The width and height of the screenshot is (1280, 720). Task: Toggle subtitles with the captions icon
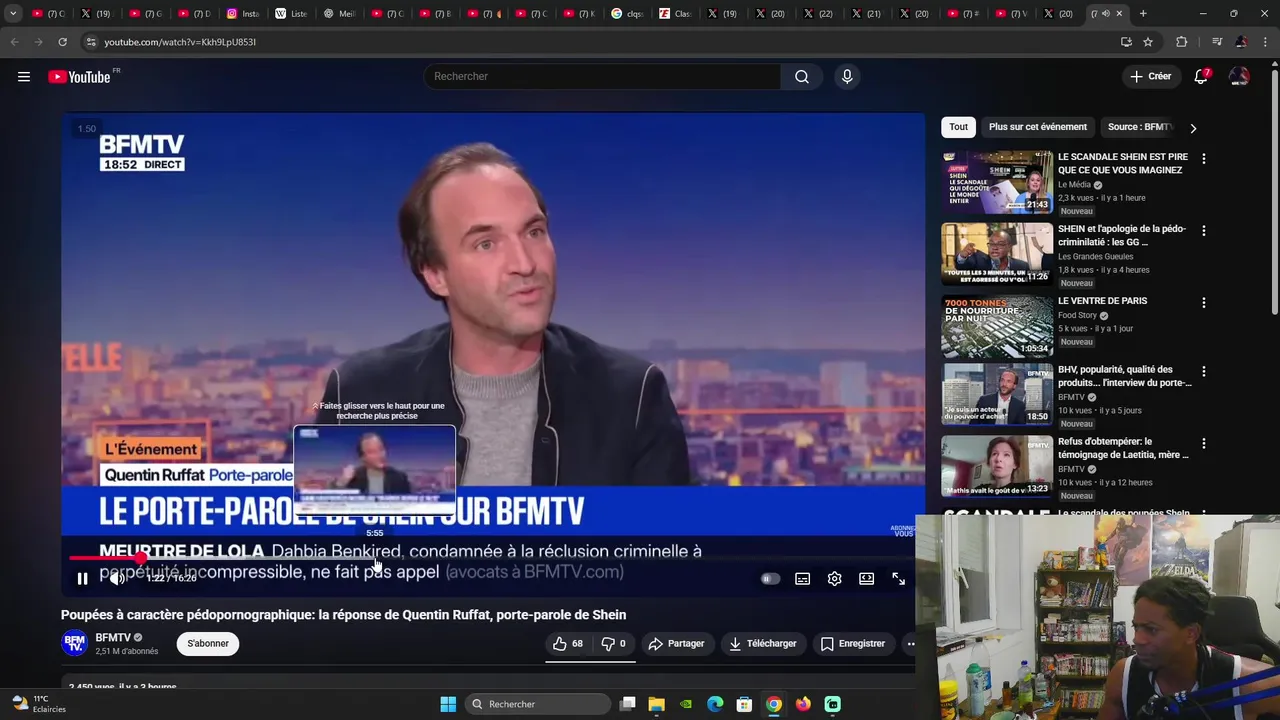pyautogui.click(x=802, y=579)
